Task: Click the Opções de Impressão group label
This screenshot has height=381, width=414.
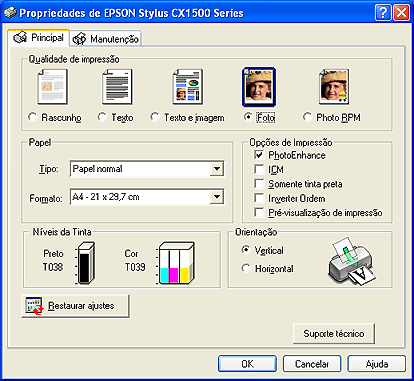Action: [291, 142]
